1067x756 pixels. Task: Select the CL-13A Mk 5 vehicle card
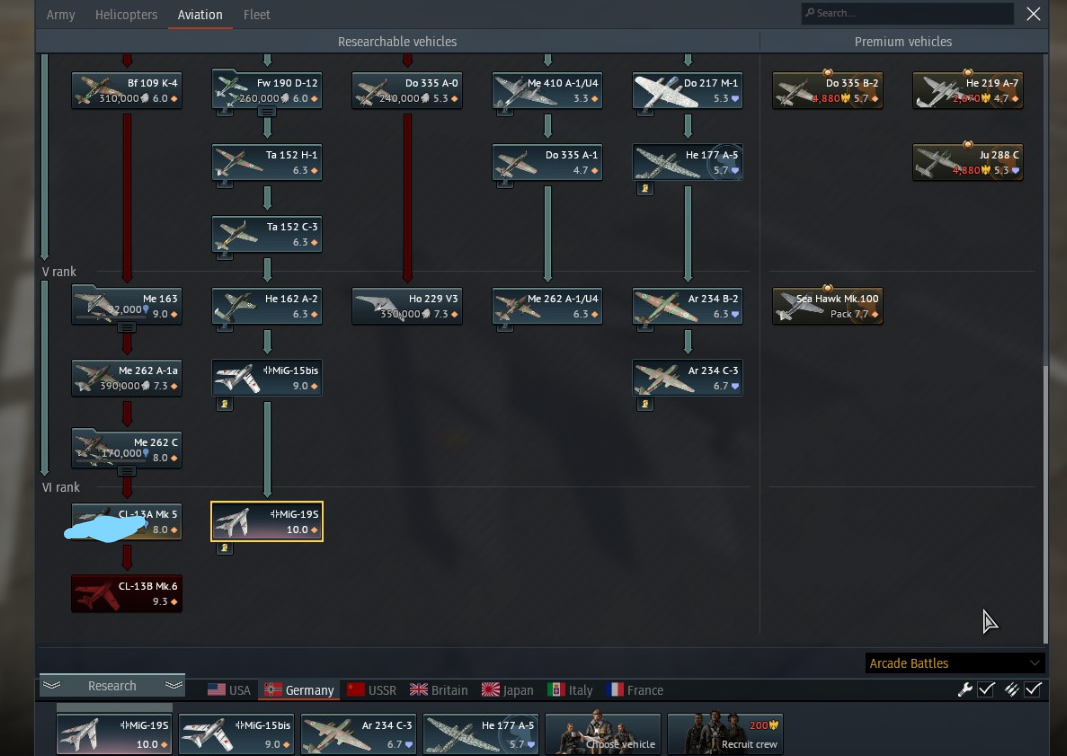pos(127,521)
